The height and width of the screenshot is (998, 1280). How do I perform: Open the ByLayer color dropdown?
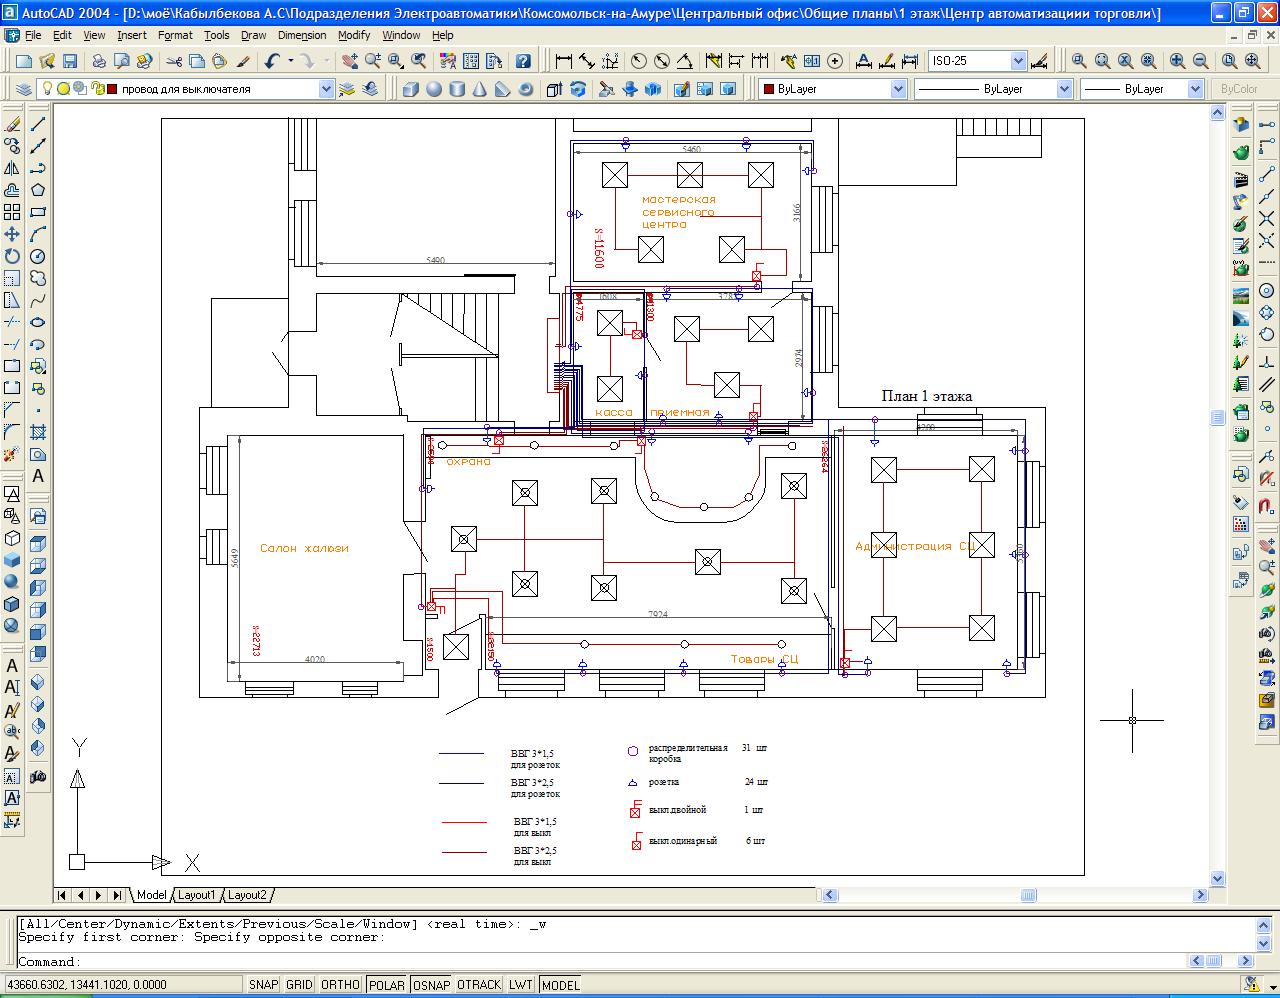click(897, 89)
